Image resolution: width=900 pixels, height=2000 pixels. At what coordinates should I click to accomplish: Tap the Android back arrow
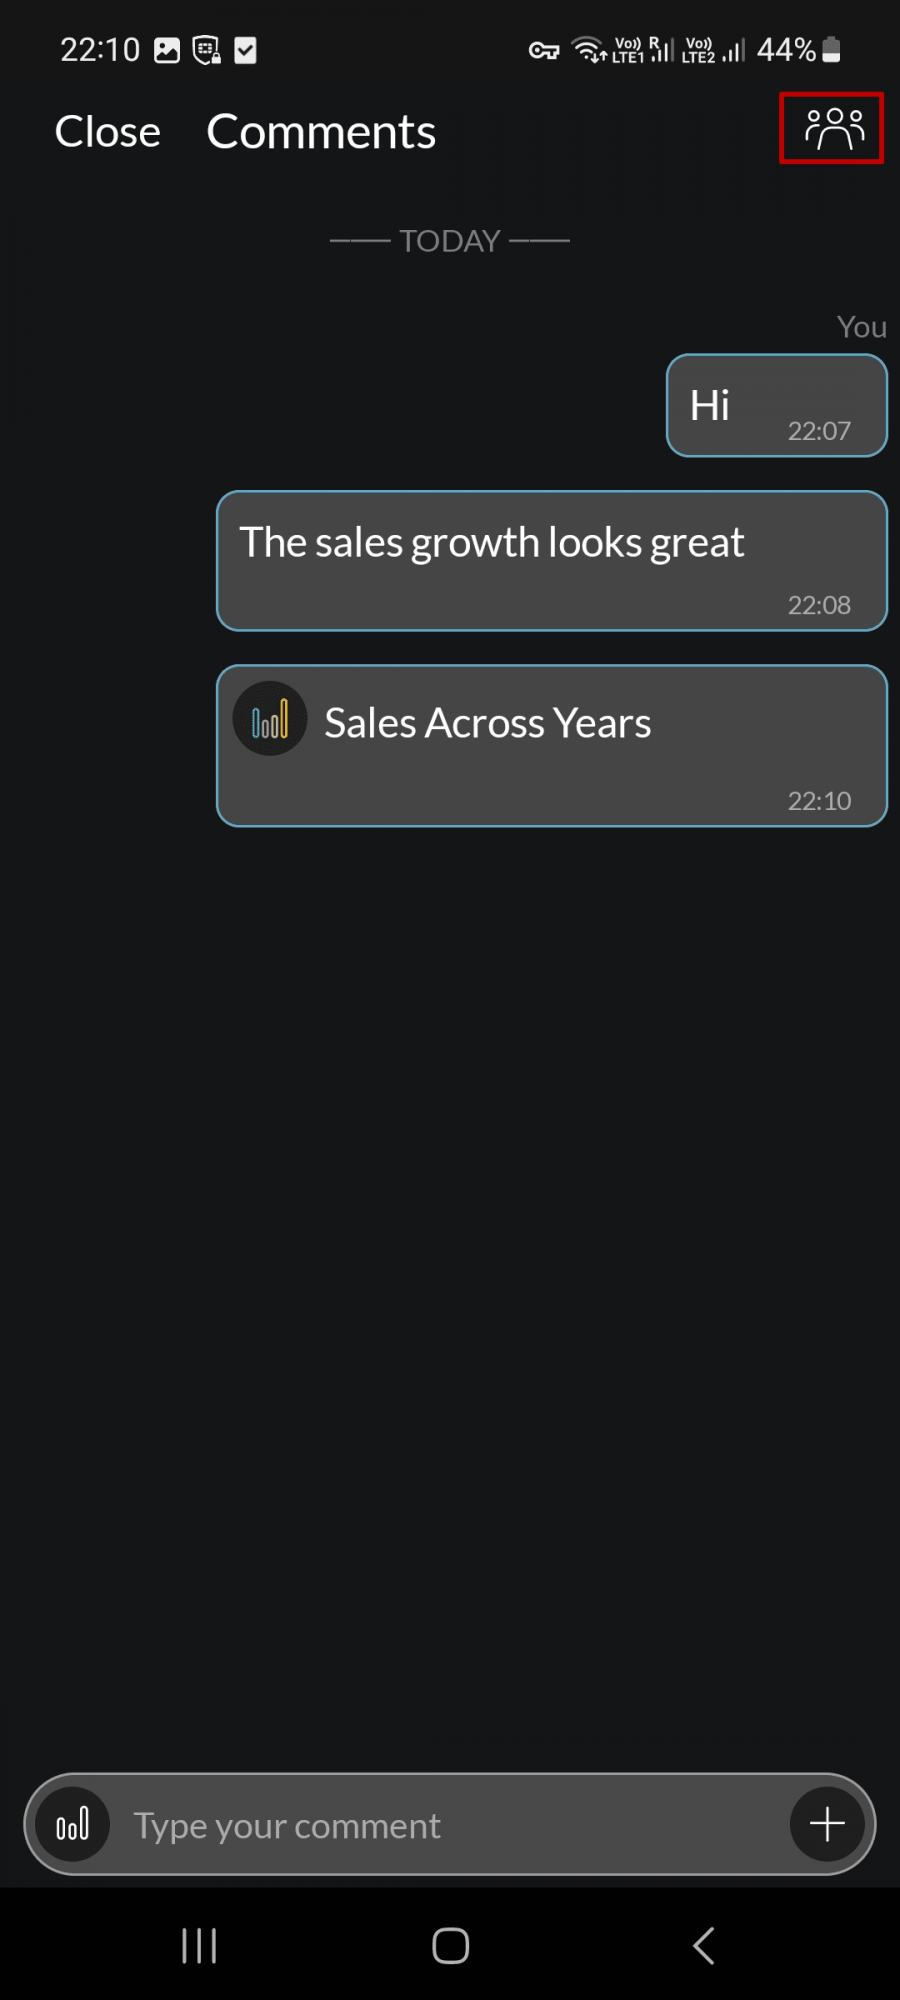pyautogui.click(x=703, y=1946)
